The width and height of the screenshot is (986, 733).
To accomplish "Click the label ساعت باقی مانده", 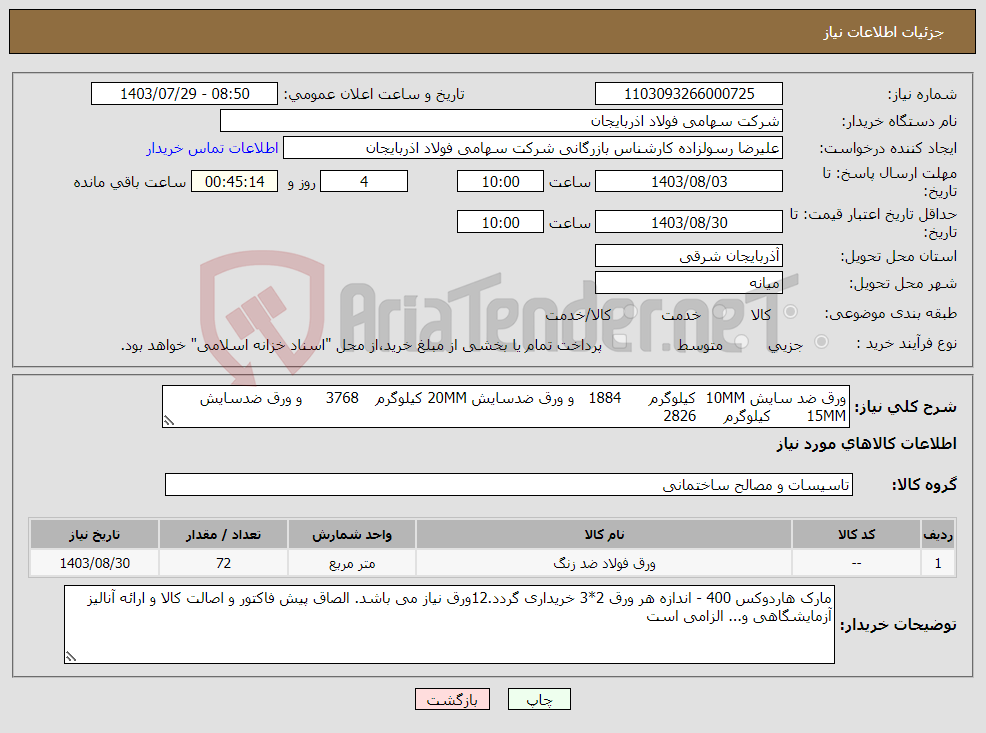I will pyautogui.click(x=130, y=182).
